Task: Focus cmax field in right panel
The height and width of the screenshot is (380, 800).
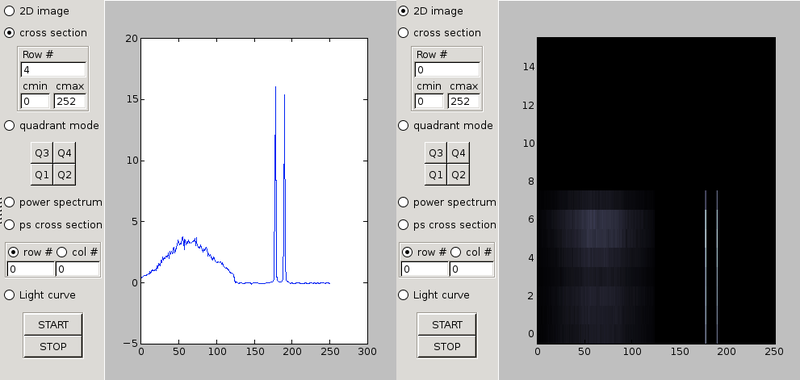Action: [x=464, y=101]
